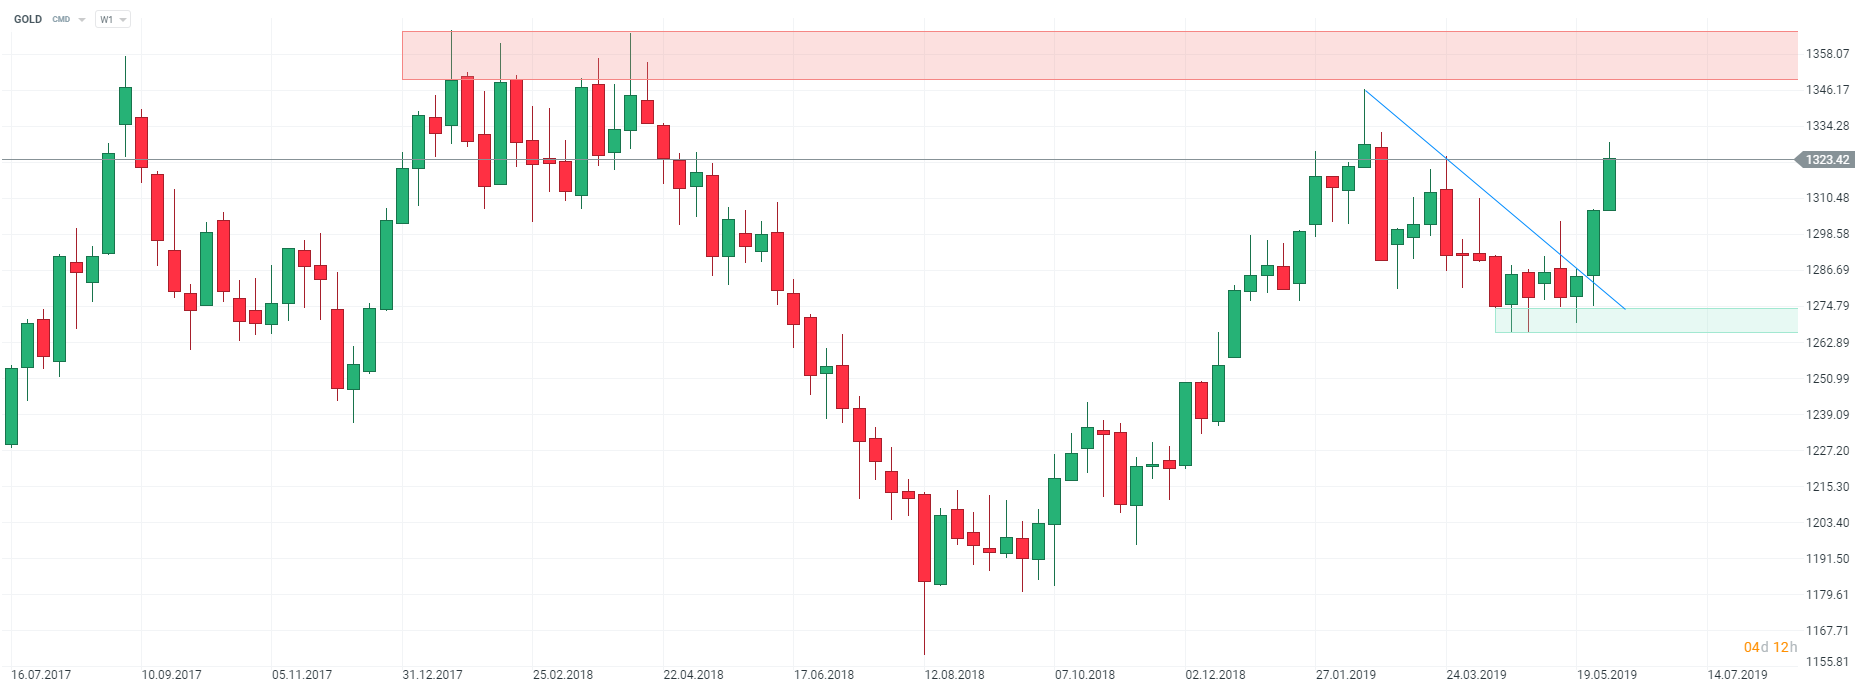Click the 16.07.2017 date on time axis
Screen dimensions: 1866x692
pyautogui.click(x=41, y=675)
